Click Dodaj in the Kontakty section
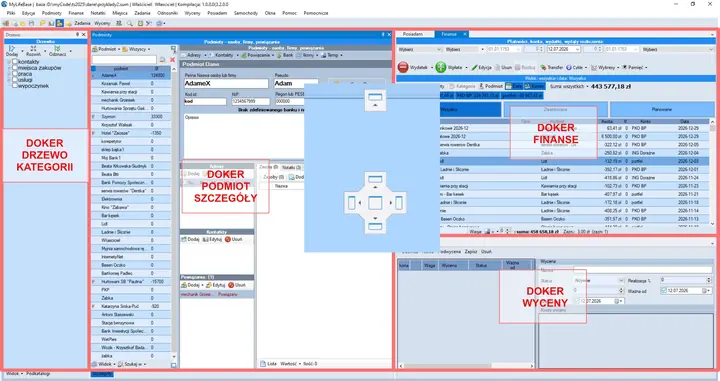 [x=191, y=239]
